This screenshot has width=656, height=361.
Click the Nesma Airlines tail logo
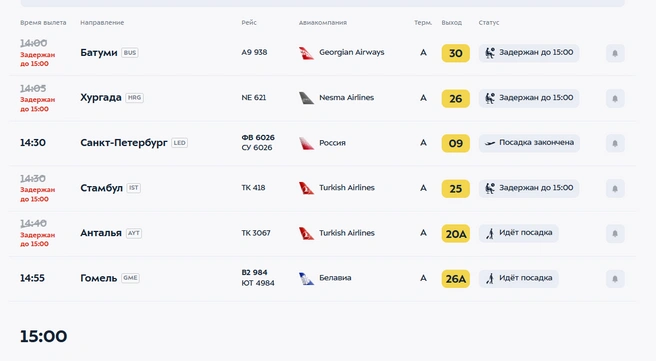point(306,98)
